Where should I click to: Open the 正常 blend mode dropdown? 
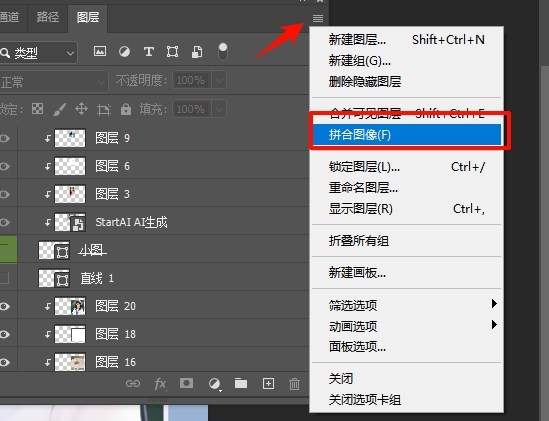click(54, 82)
